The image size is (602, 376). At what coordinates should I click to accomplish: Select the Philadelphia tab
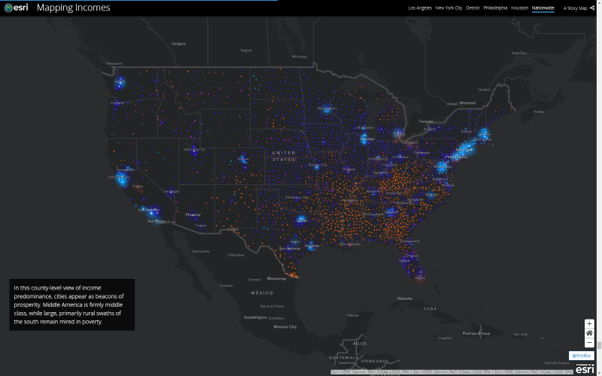tap(495, 8)
